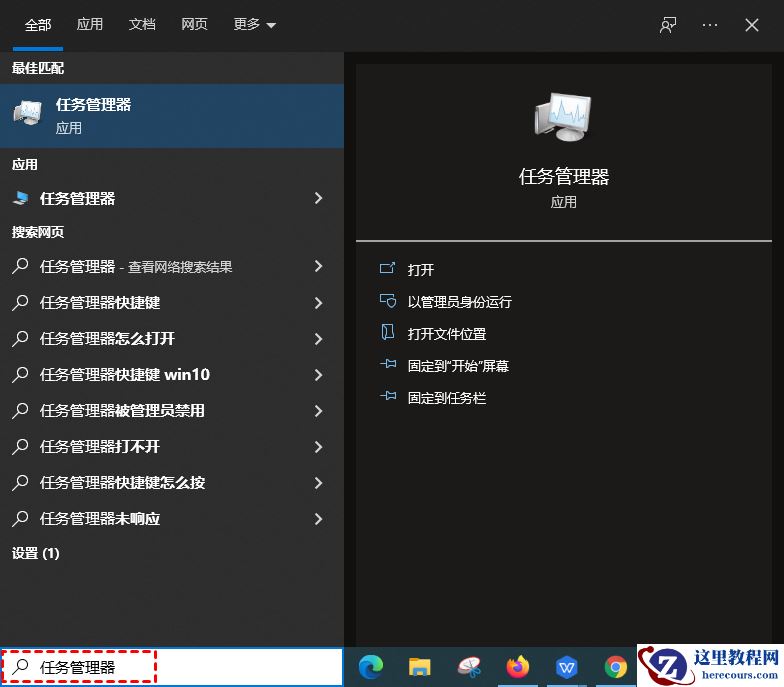Search icon beside 任务管理器怎么打开
Viewport: 784px width, 687px height.
[x=20, y=338]
